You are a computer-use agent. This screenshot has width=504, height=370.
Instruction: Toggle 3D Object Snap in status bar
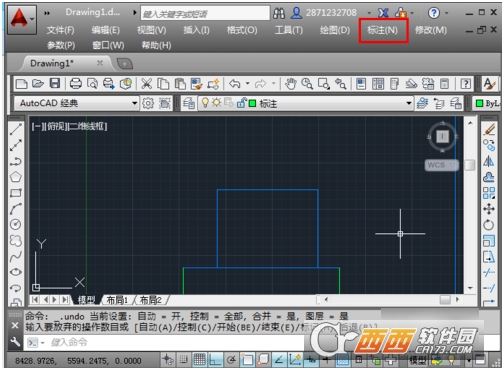[x=263, y=360]
